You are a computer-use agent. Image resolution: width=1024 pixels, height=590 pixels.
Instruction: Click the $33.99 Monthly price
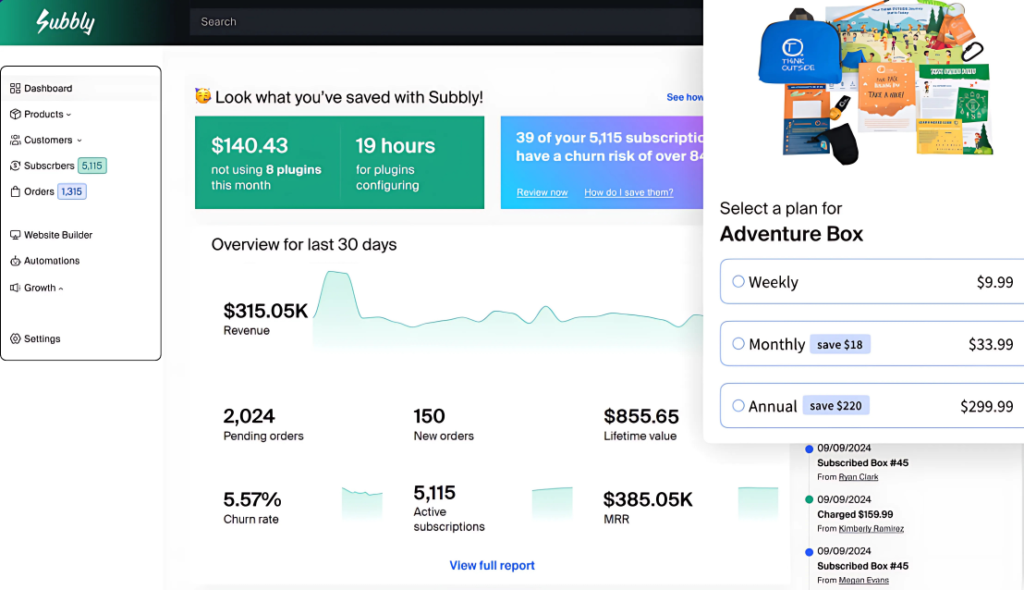tap(991, 344)
